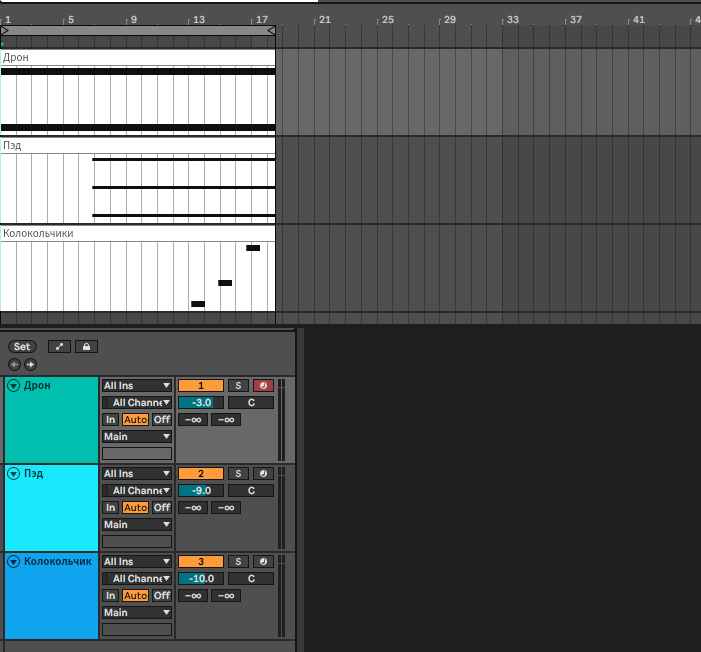Viewport: 701px width, 652px height.
Task: Solo the Пэд track
Action: tap(238, 474)
